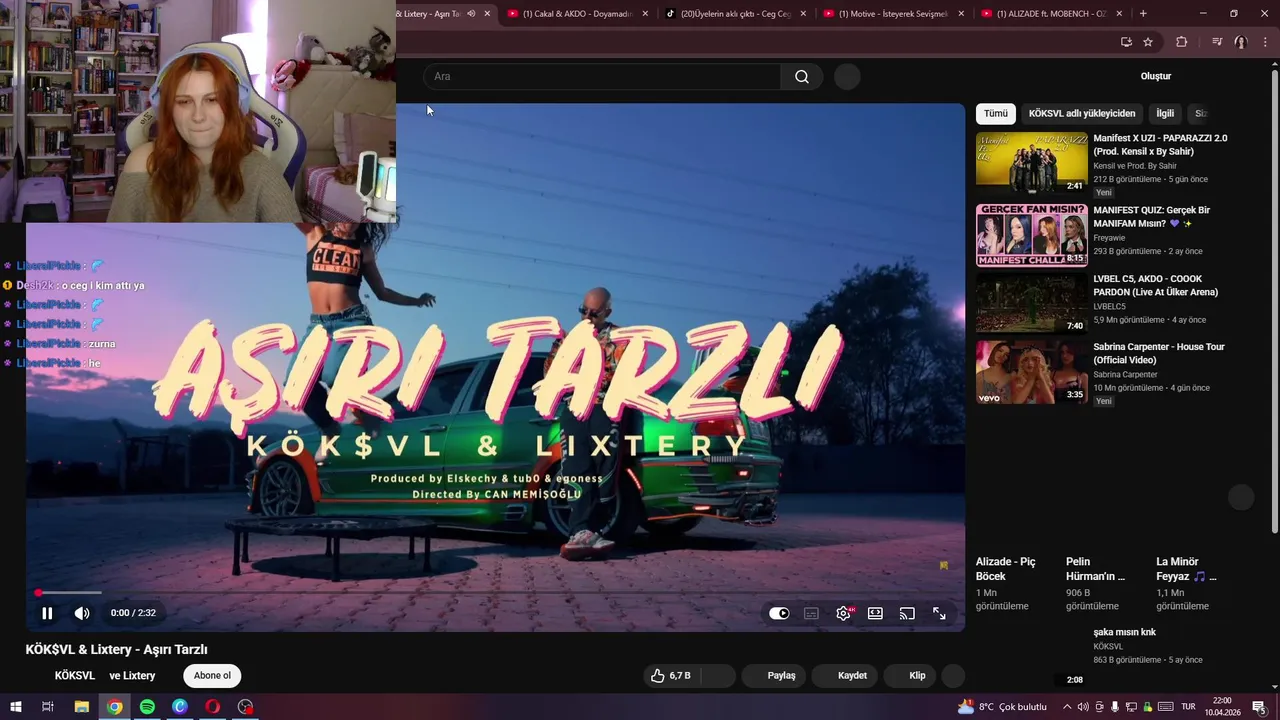Viewport: 1280px width, 720px height.
Task: Select the KÖKSVL adlı yükleyiciden chip
Action: [x=1082, y=114]
